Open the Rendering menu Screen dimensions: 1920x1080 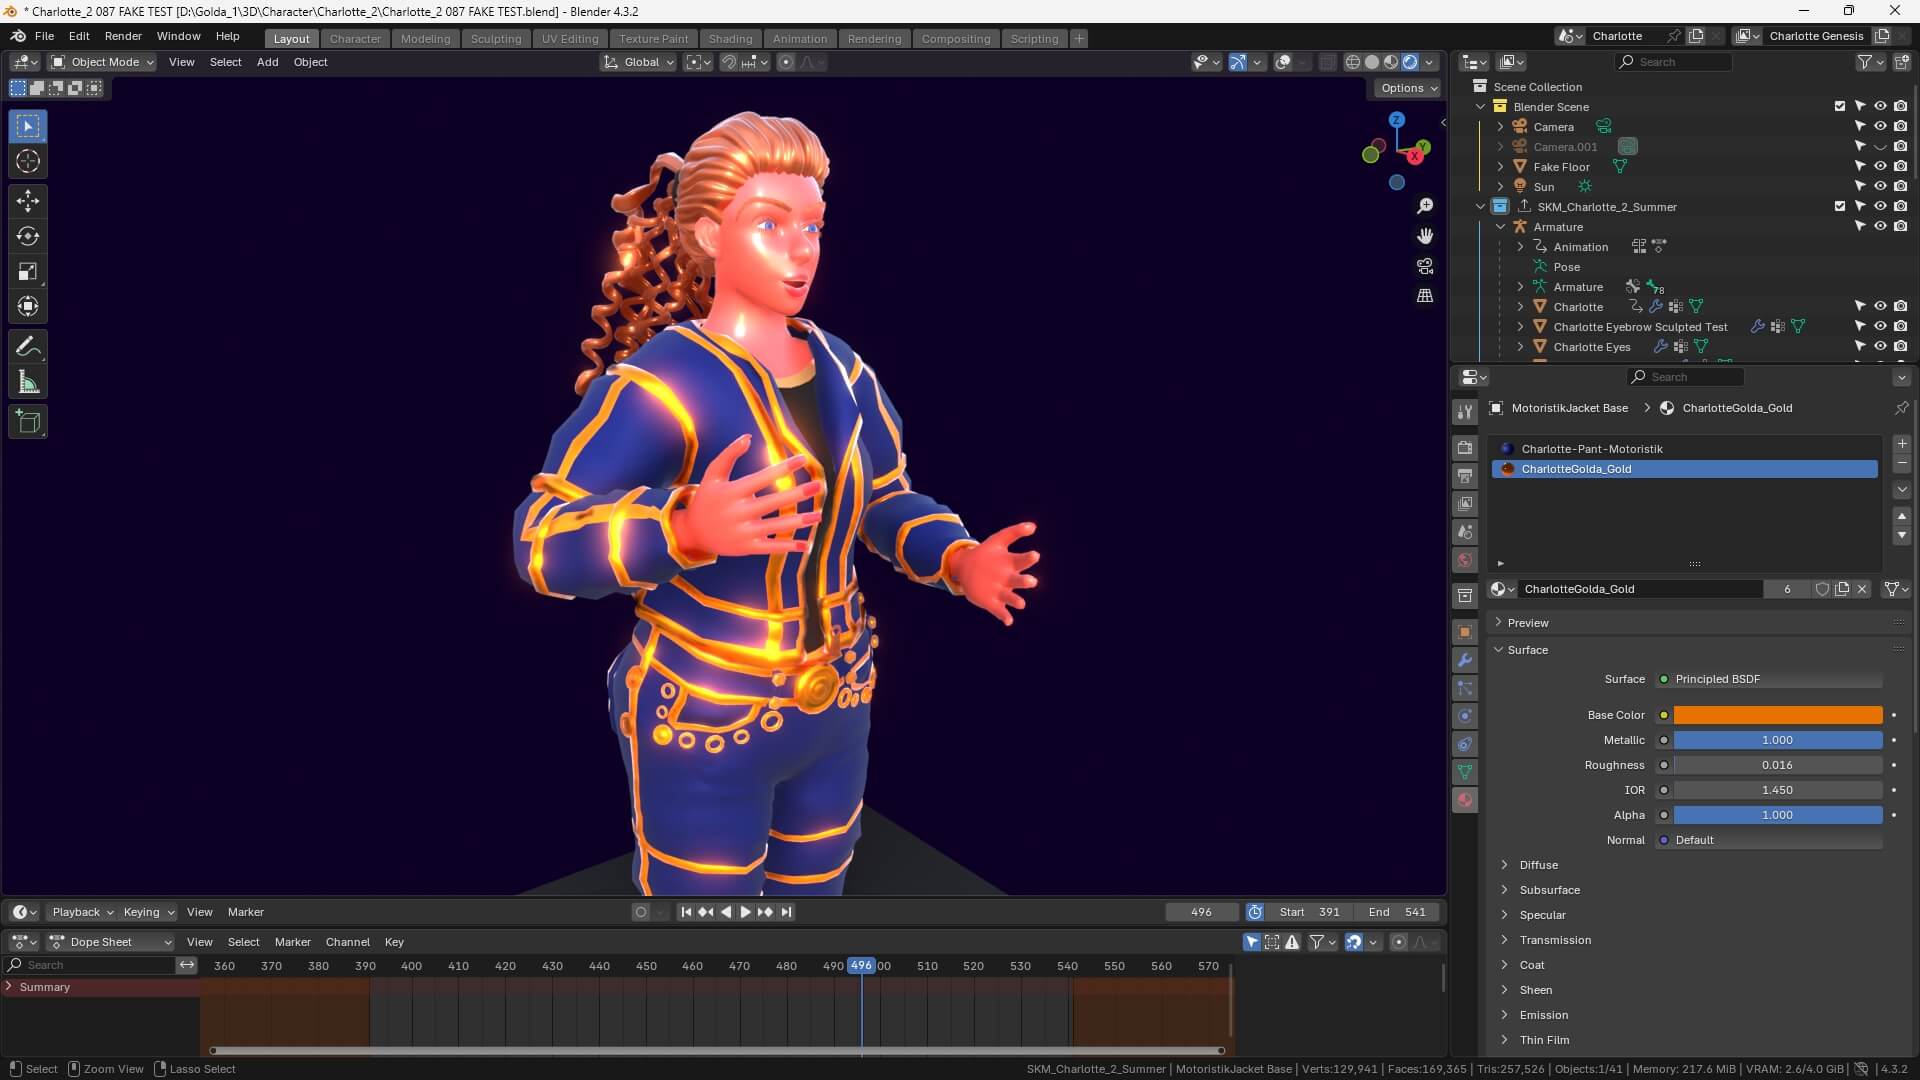point(874,38)
